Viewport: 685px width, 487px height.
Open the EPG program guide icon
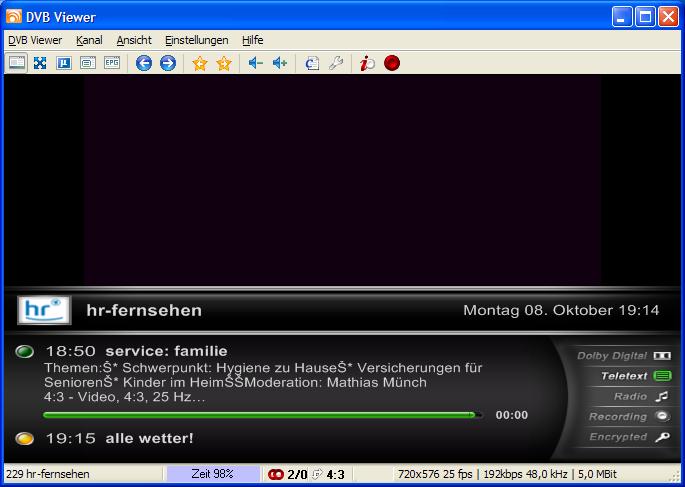pyautogui.click(x=112, y=63)
